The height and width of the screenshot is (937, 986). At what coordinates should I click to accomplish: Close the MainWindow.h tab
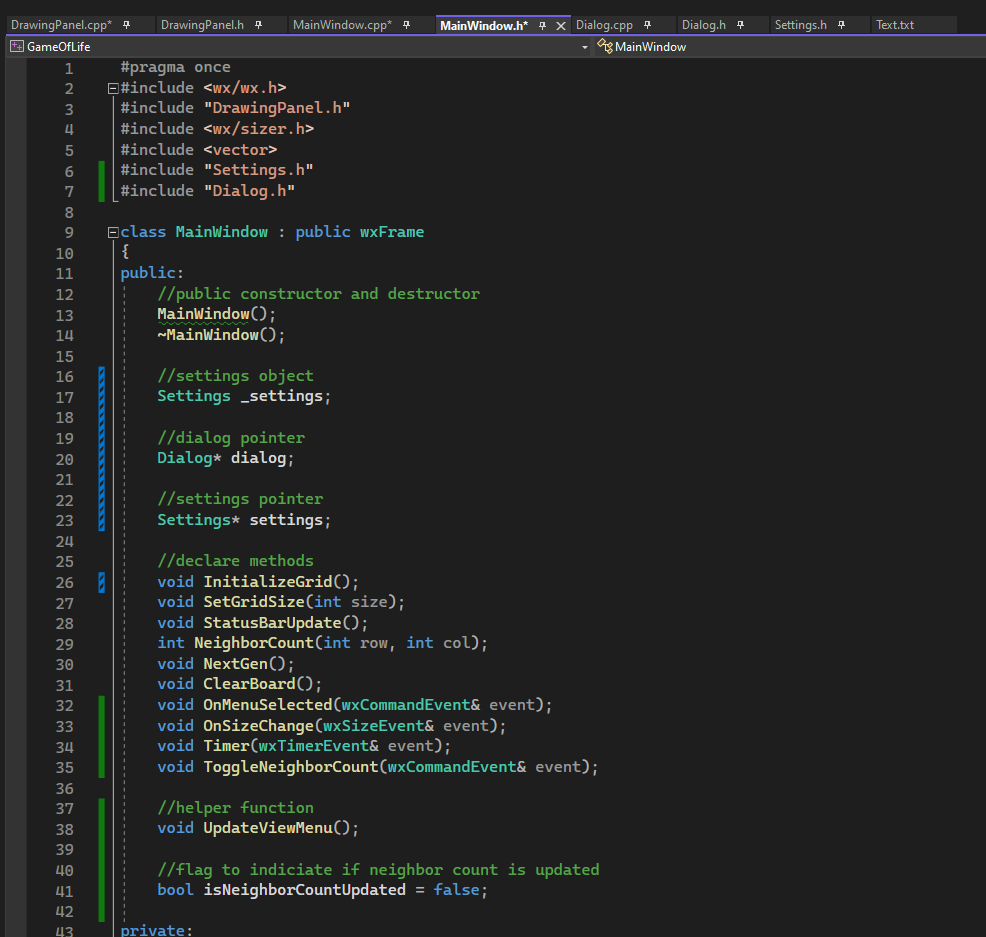click(561, 25)
